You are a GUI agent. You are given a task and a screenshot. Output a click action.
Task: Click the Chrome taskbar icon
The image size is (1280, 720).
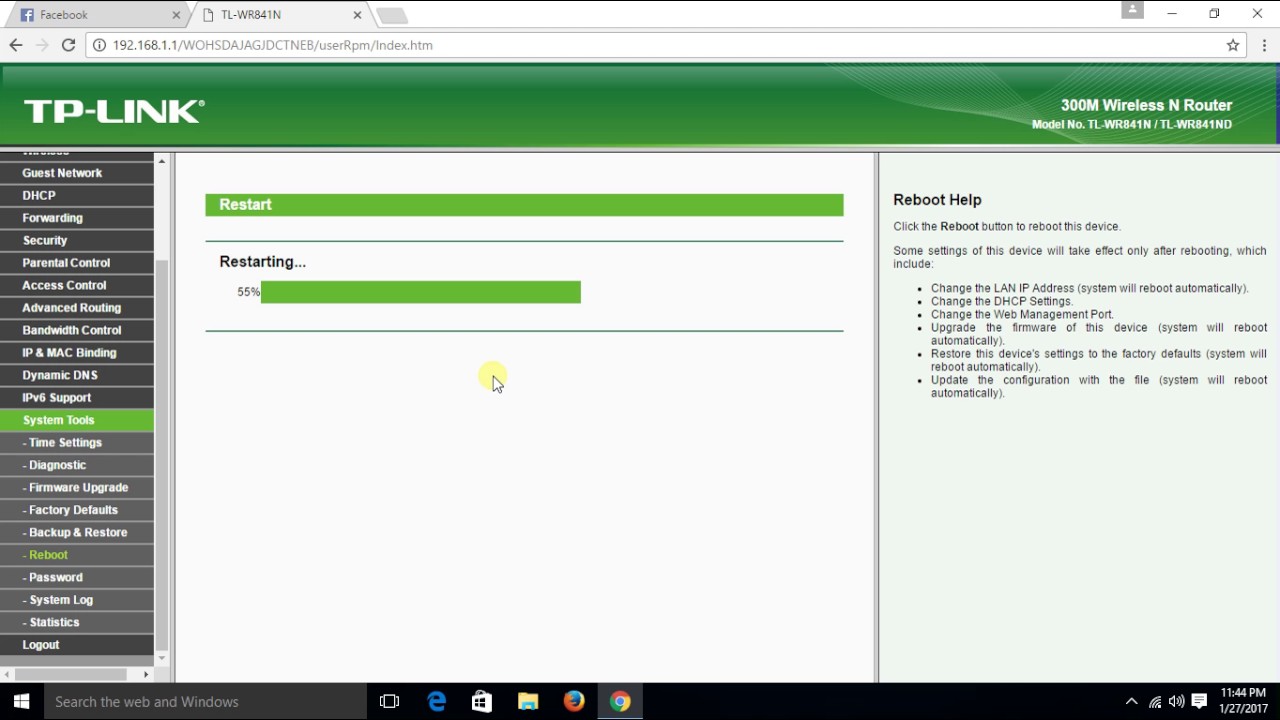point(620,702)
